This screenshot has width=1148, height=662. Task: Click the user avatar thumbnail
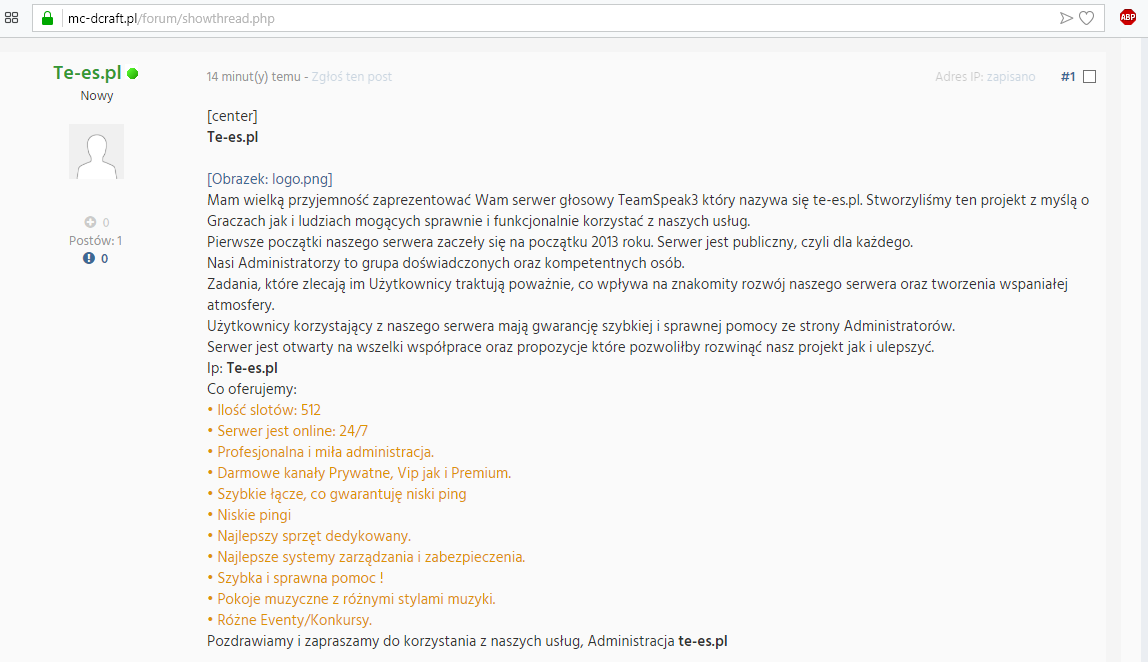(96, 152)
